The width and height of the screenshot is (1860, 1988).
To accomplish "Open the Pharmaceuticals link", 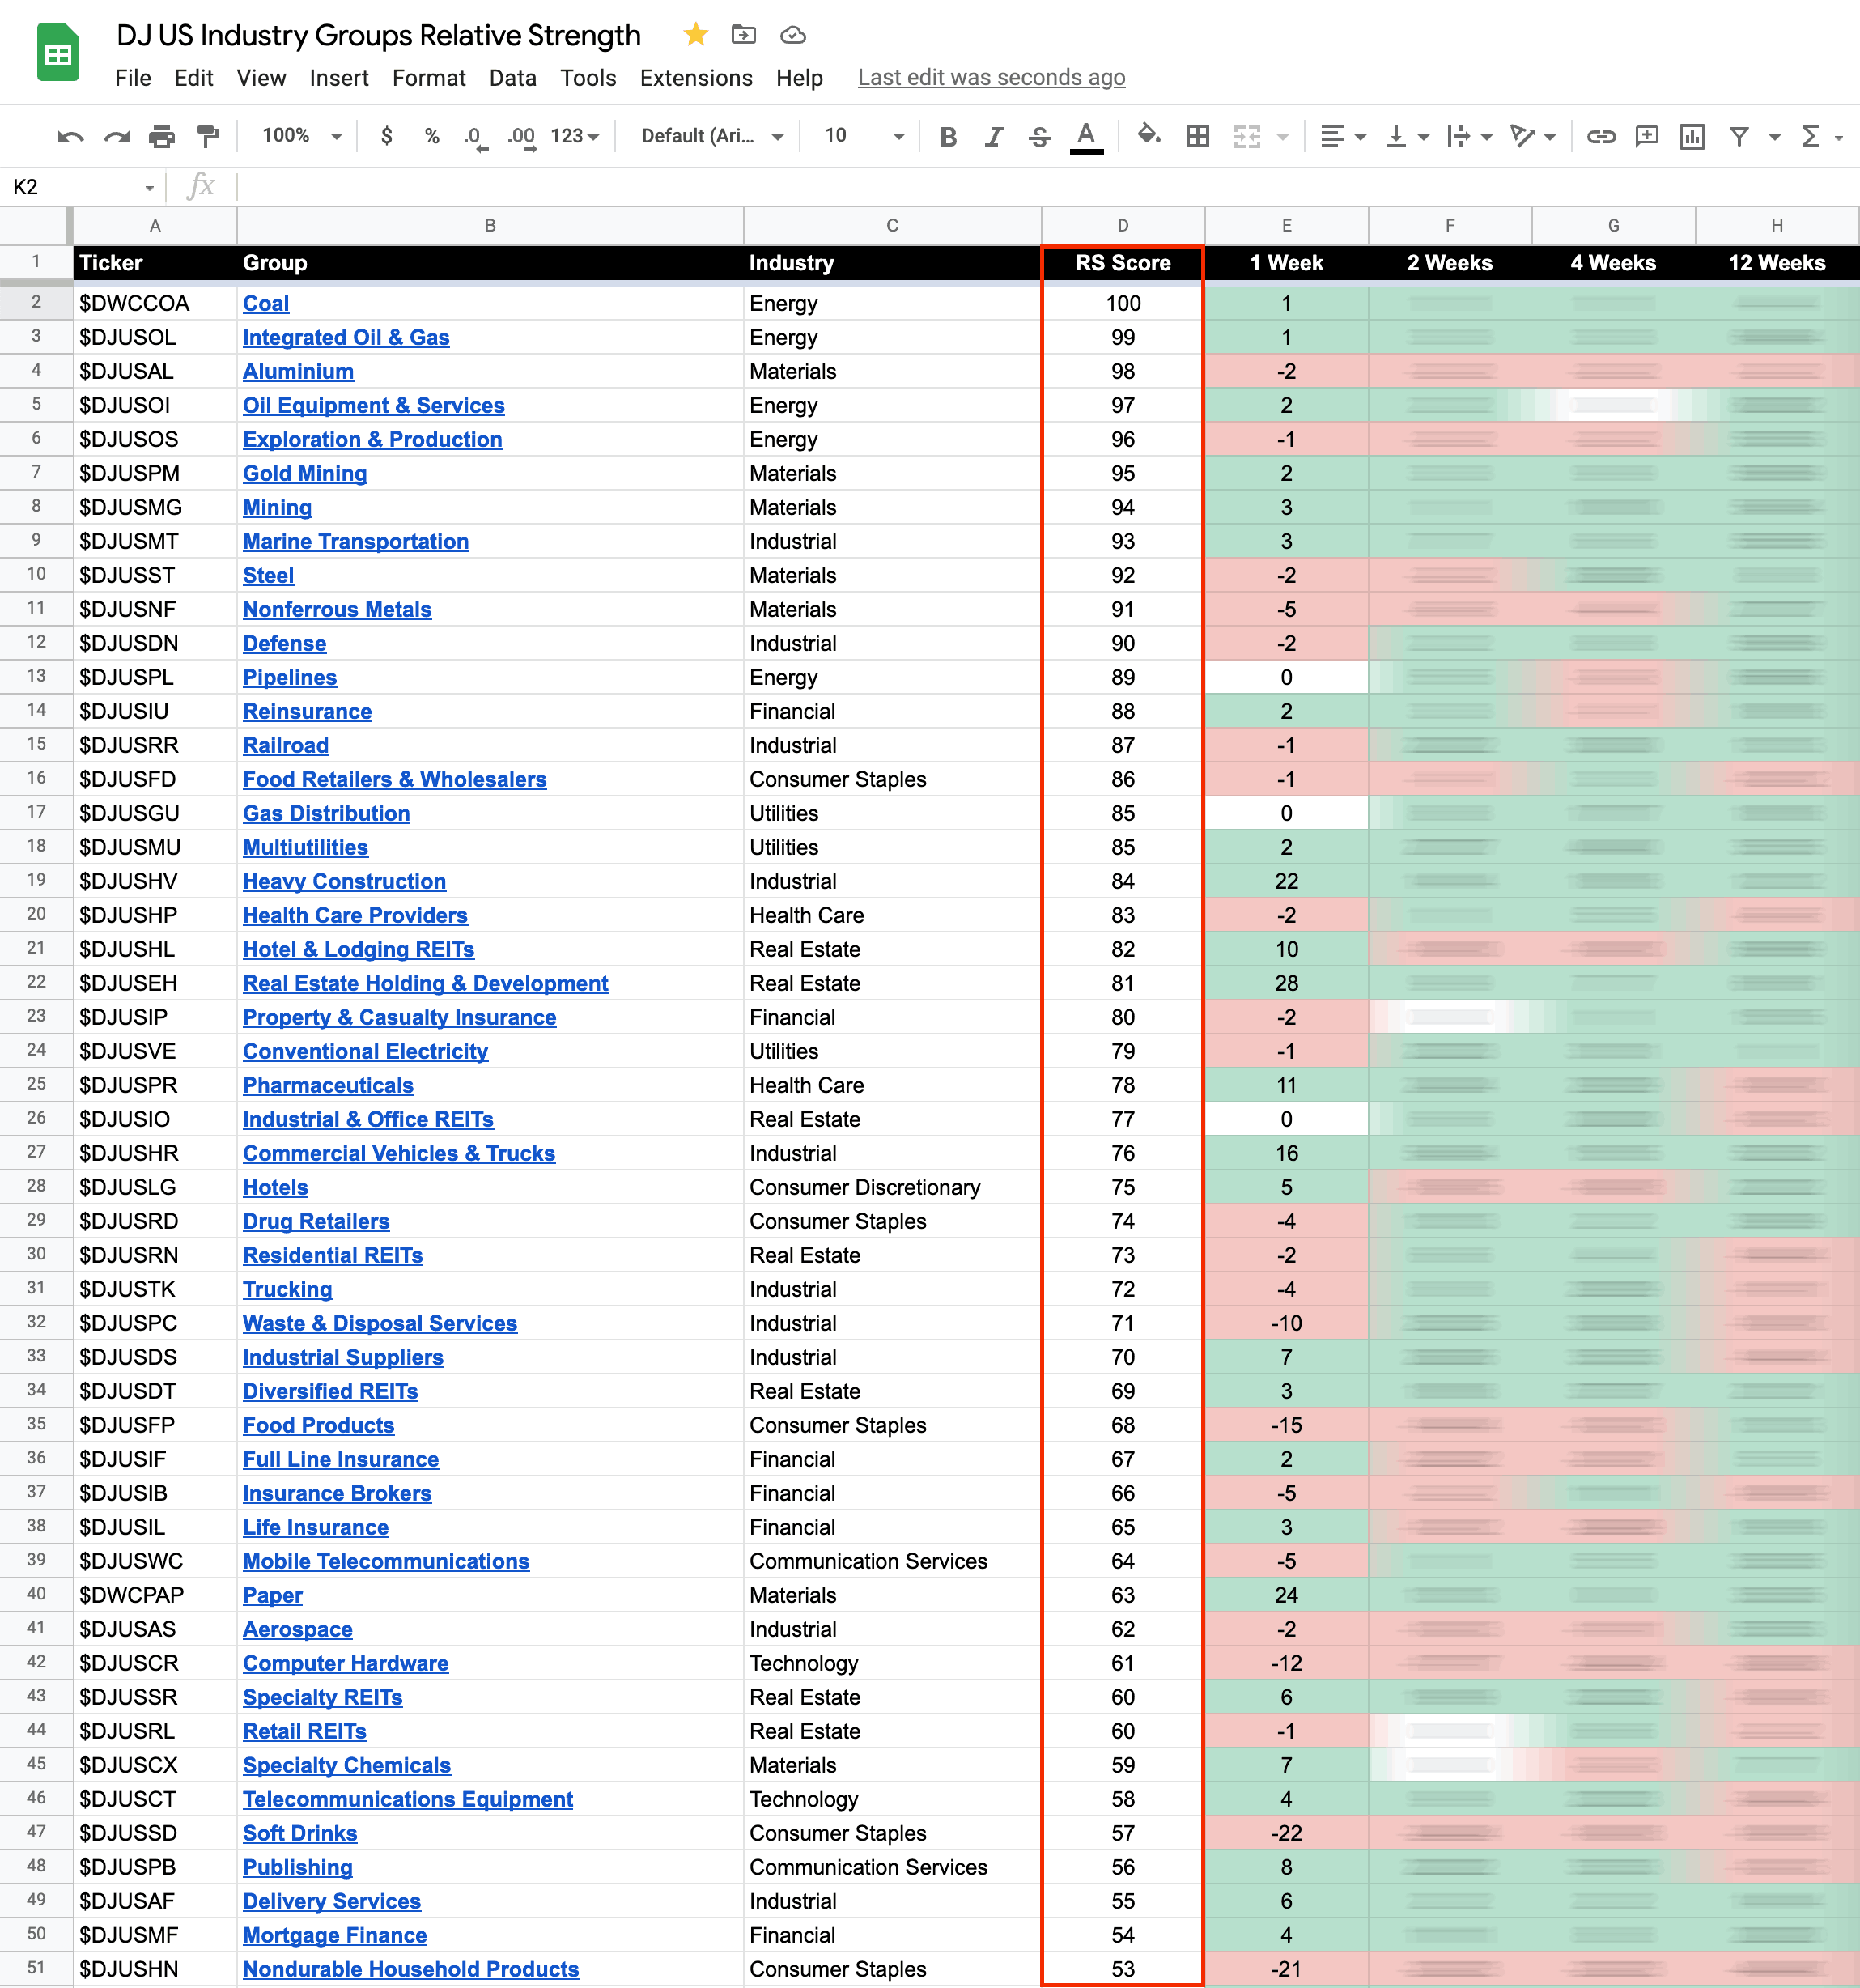I will (328, 1085).
